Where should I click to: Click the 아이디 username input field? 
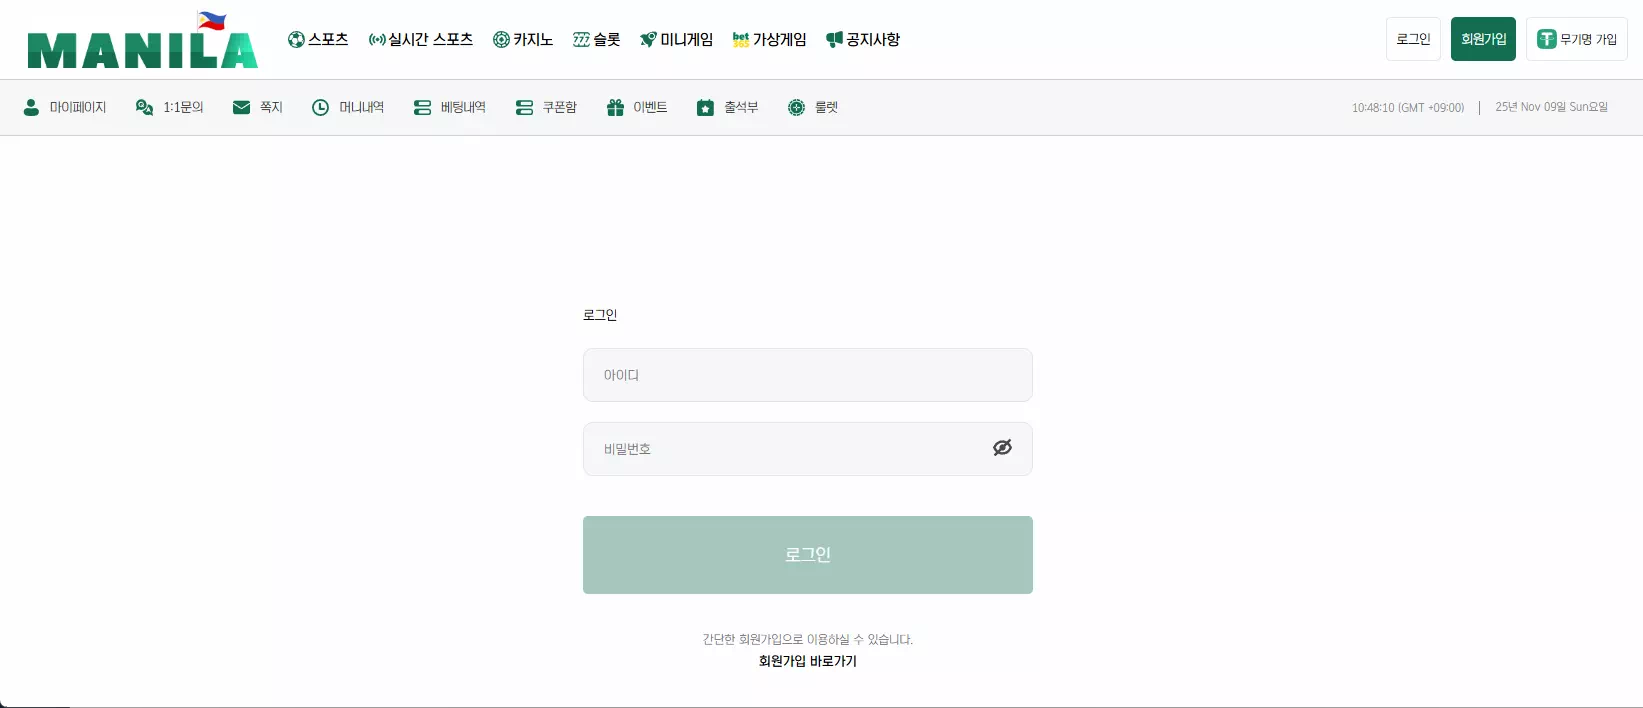tap(807, 375)
